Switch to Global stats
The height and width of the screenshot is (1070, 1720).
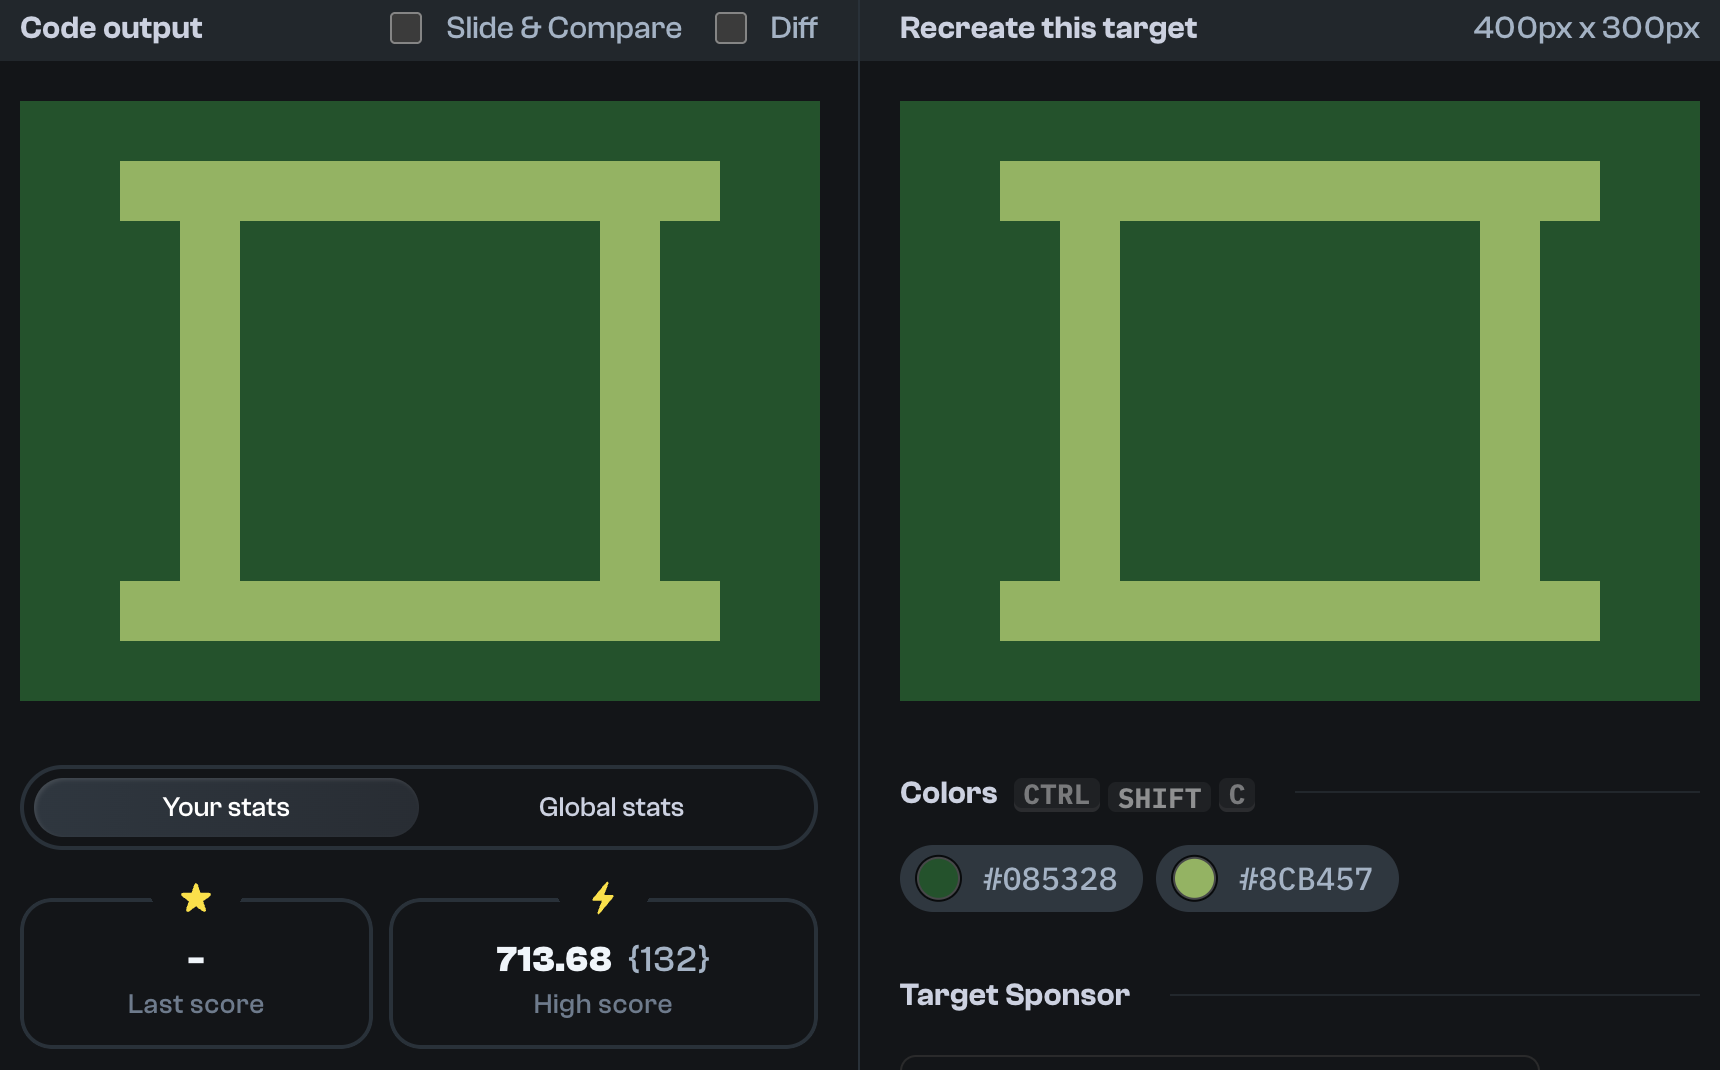(x=611, y=807)
